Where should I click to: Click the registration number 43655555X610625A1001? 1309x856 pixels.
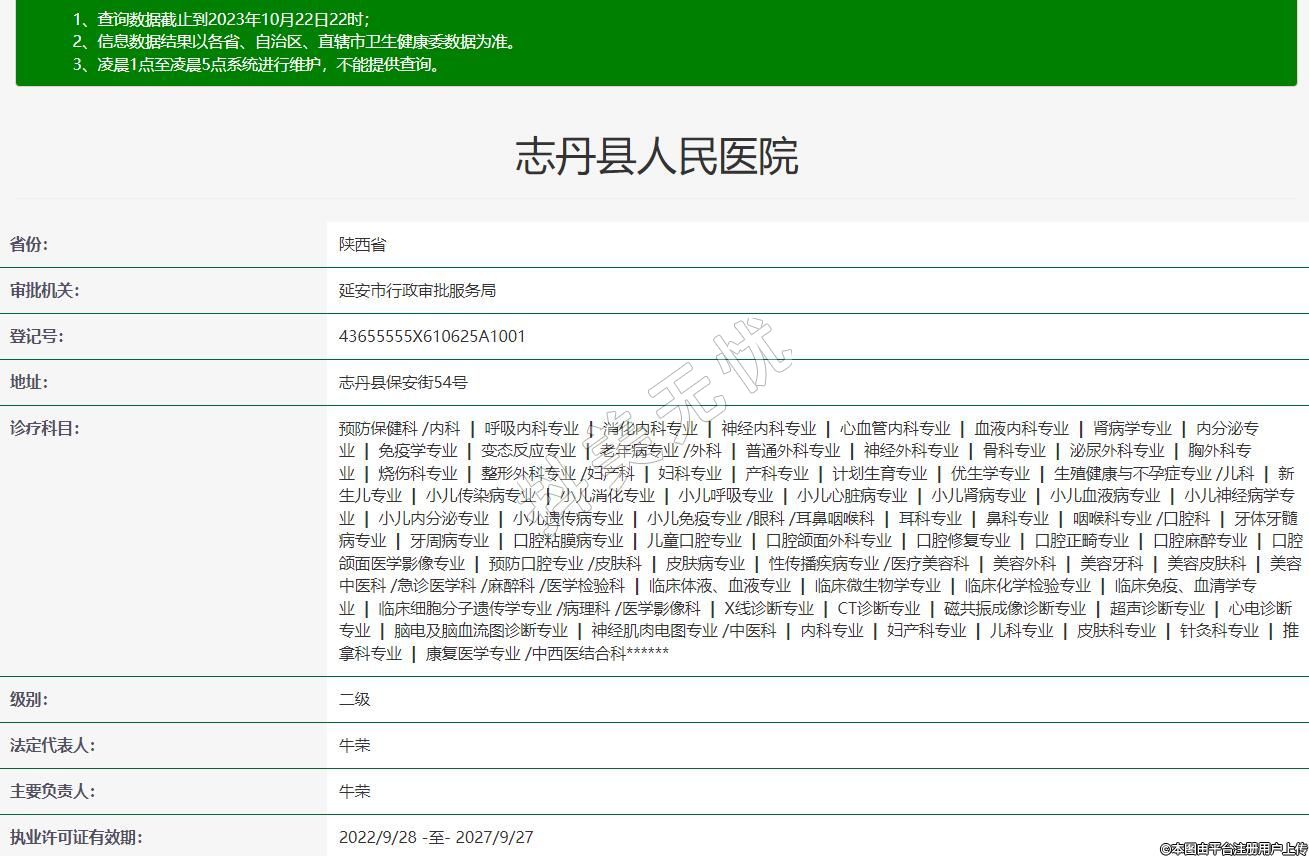tap(432, 336)
